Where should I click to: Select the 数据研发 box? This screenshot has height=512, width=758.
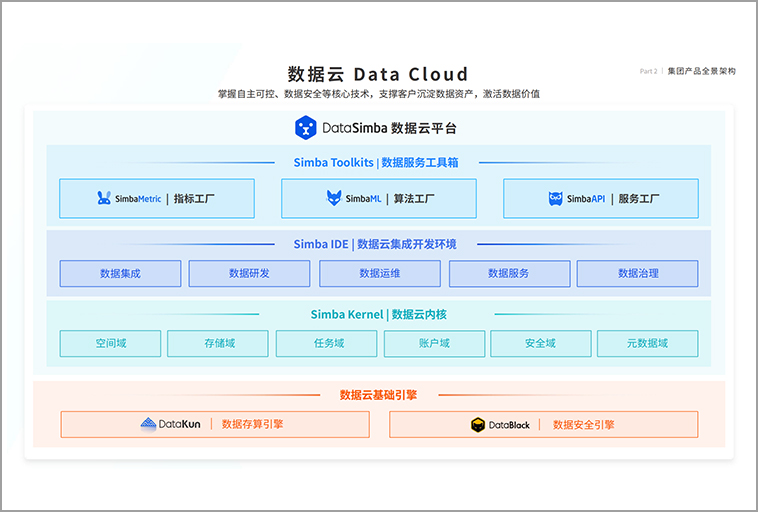coord(249,274)
